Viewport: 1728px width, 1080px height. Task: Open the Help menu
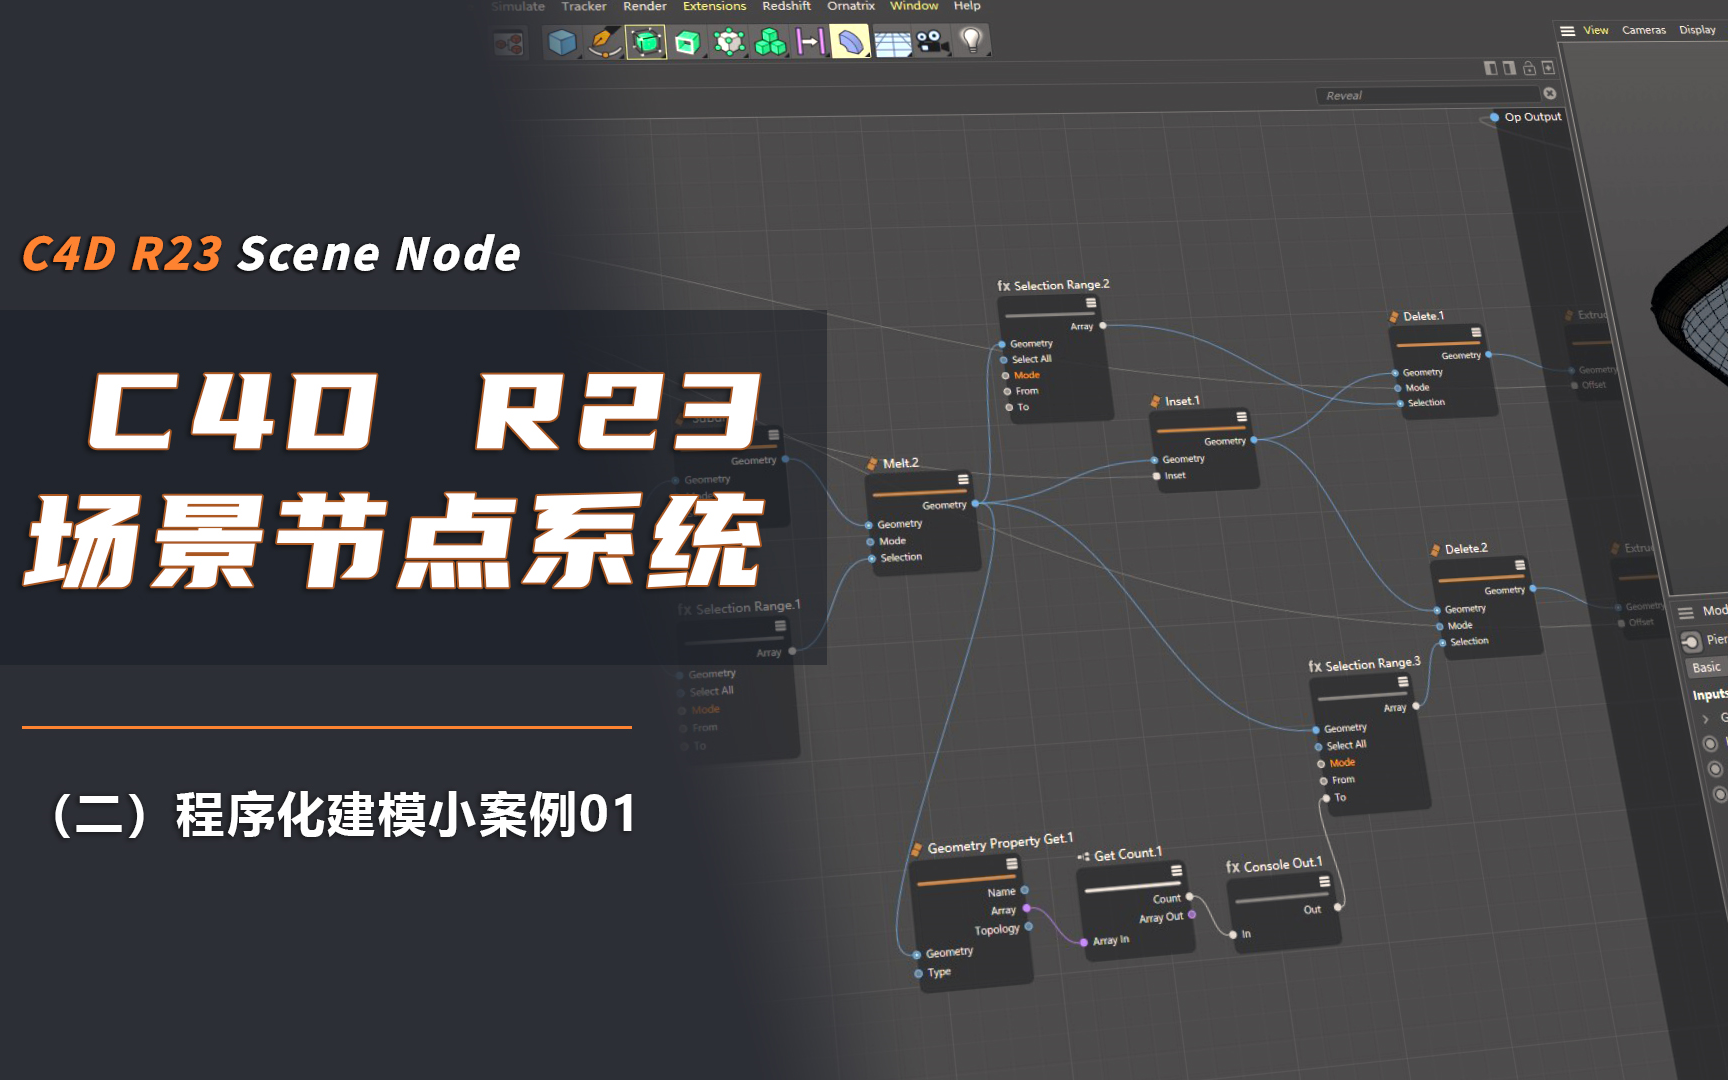pyautogui.click(x=967, y=6)
